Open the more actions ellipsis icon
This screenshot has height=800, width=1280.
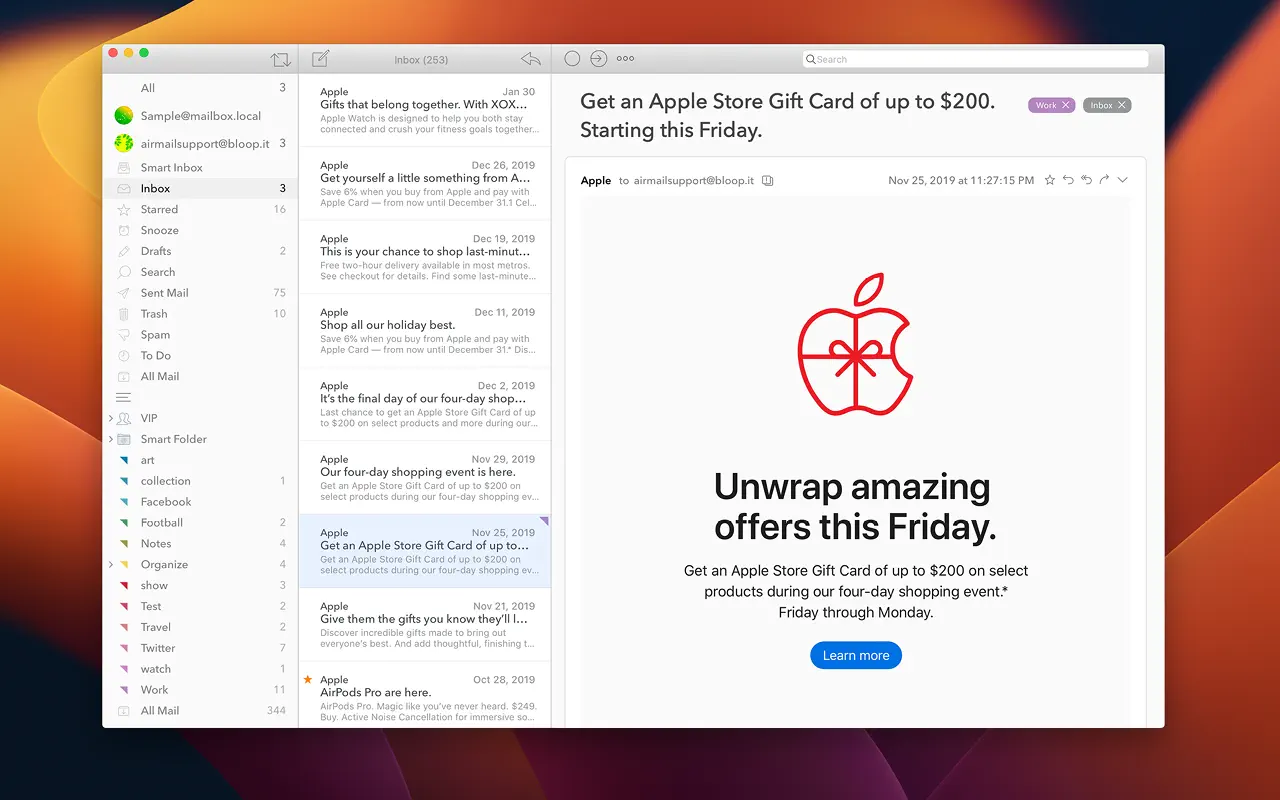click(x=625, y=58)
